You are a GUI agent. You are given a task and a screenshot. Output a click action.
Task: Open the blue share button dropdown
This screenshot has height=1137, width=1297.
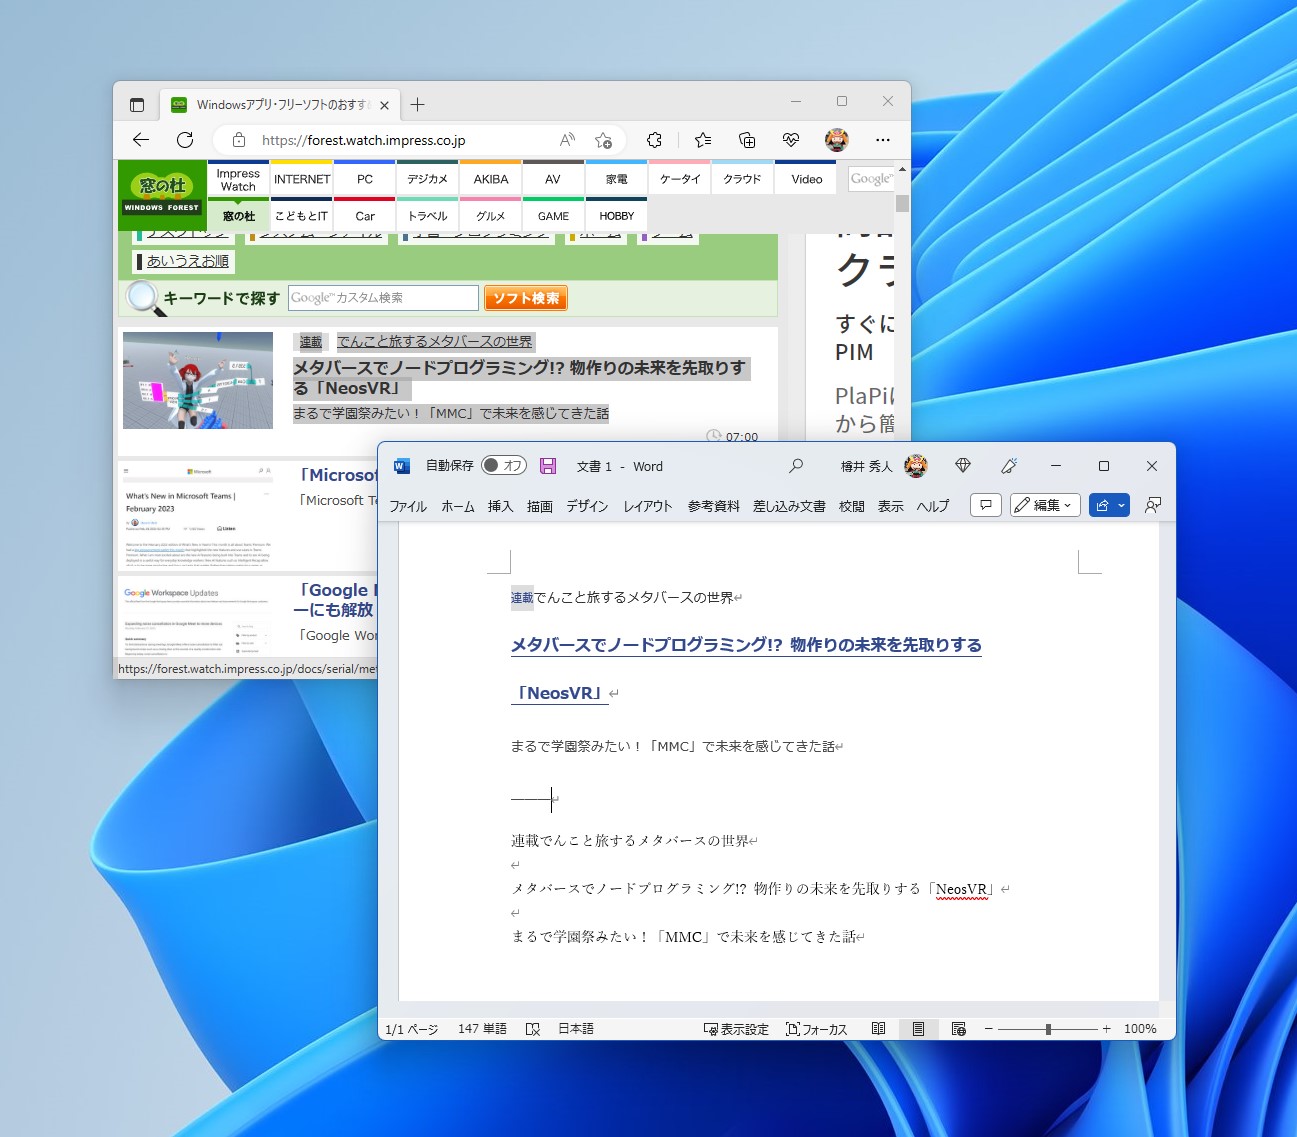coord(1108,505)
